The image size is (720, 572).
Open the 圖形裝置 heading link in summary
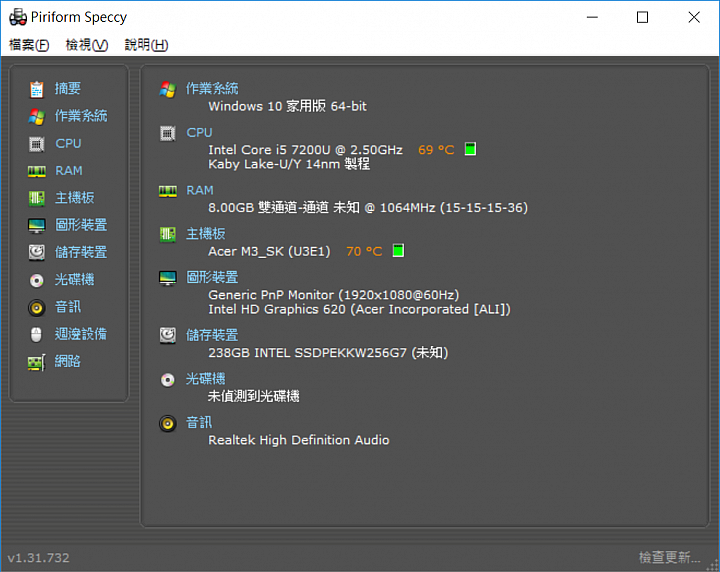click(x=212, y=277)
